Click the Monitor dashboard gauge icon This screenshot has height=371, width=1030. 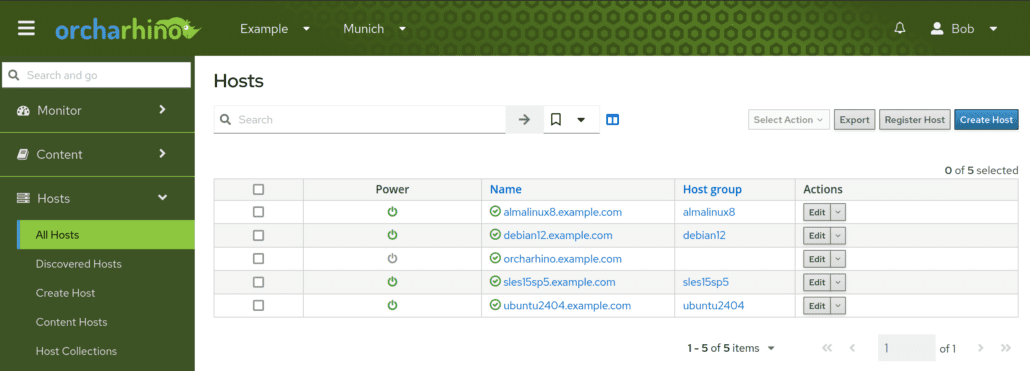point(23,110)
